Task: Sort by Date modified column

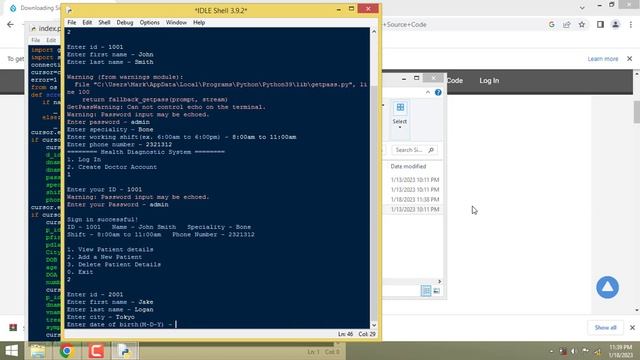Action: (408, 166)
